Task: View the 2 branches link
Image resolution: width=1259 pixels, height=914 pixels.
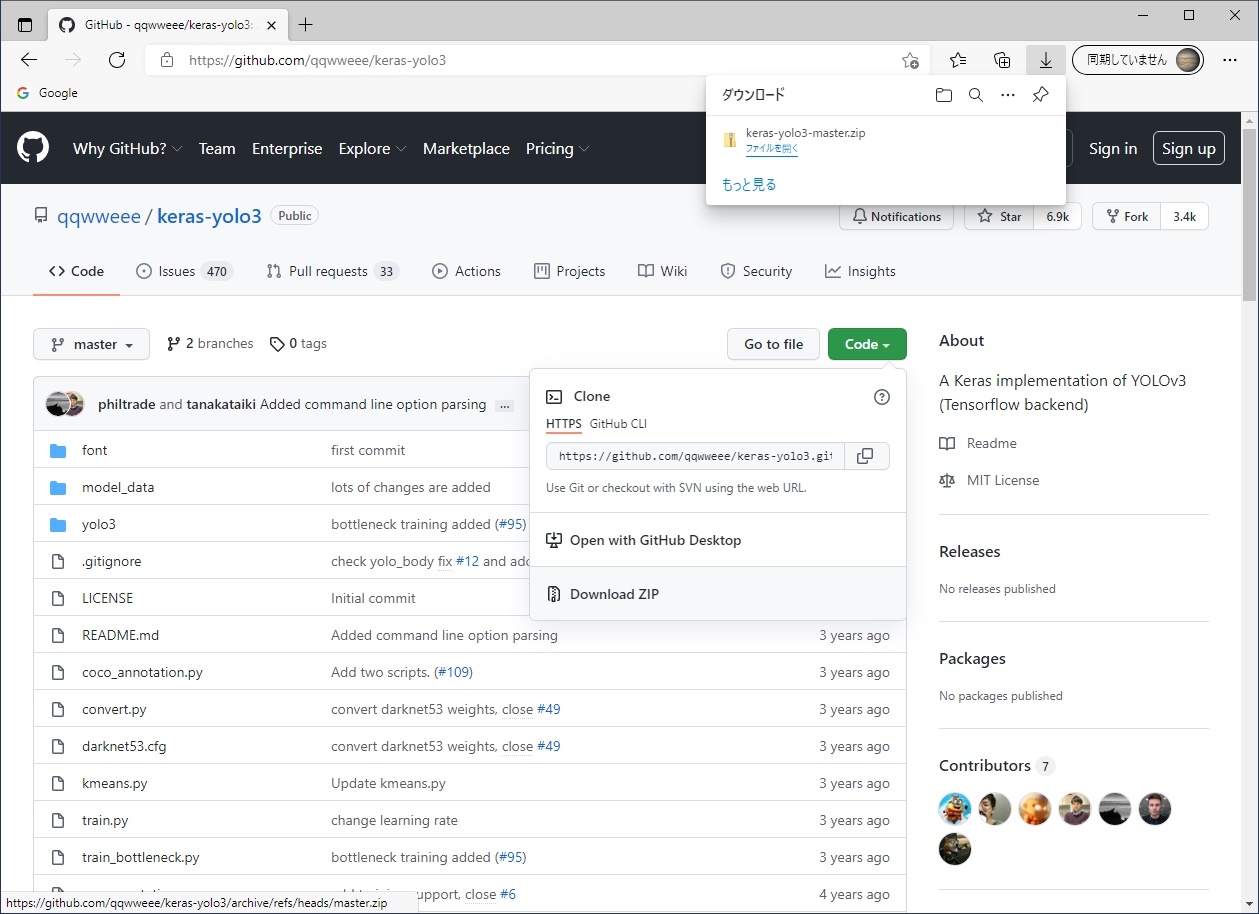Action: (x=210, y=343)
